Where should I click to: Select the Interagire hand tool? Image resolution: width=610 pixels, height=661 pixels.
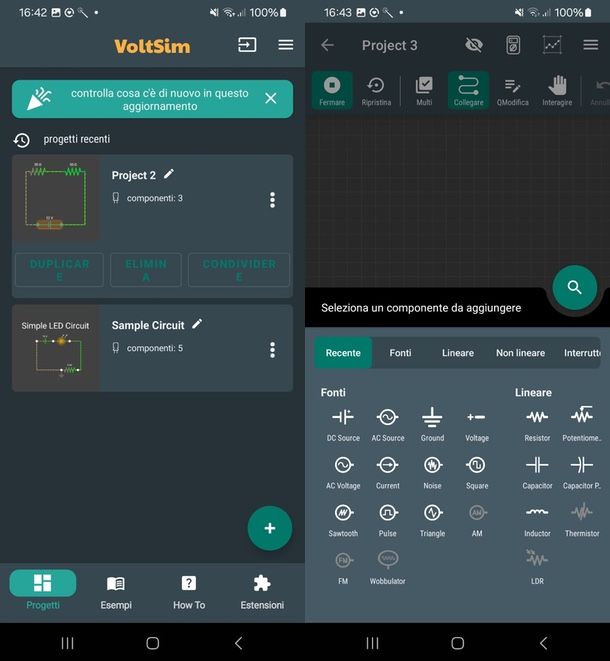pyautogui.click(x=557, y=91)
